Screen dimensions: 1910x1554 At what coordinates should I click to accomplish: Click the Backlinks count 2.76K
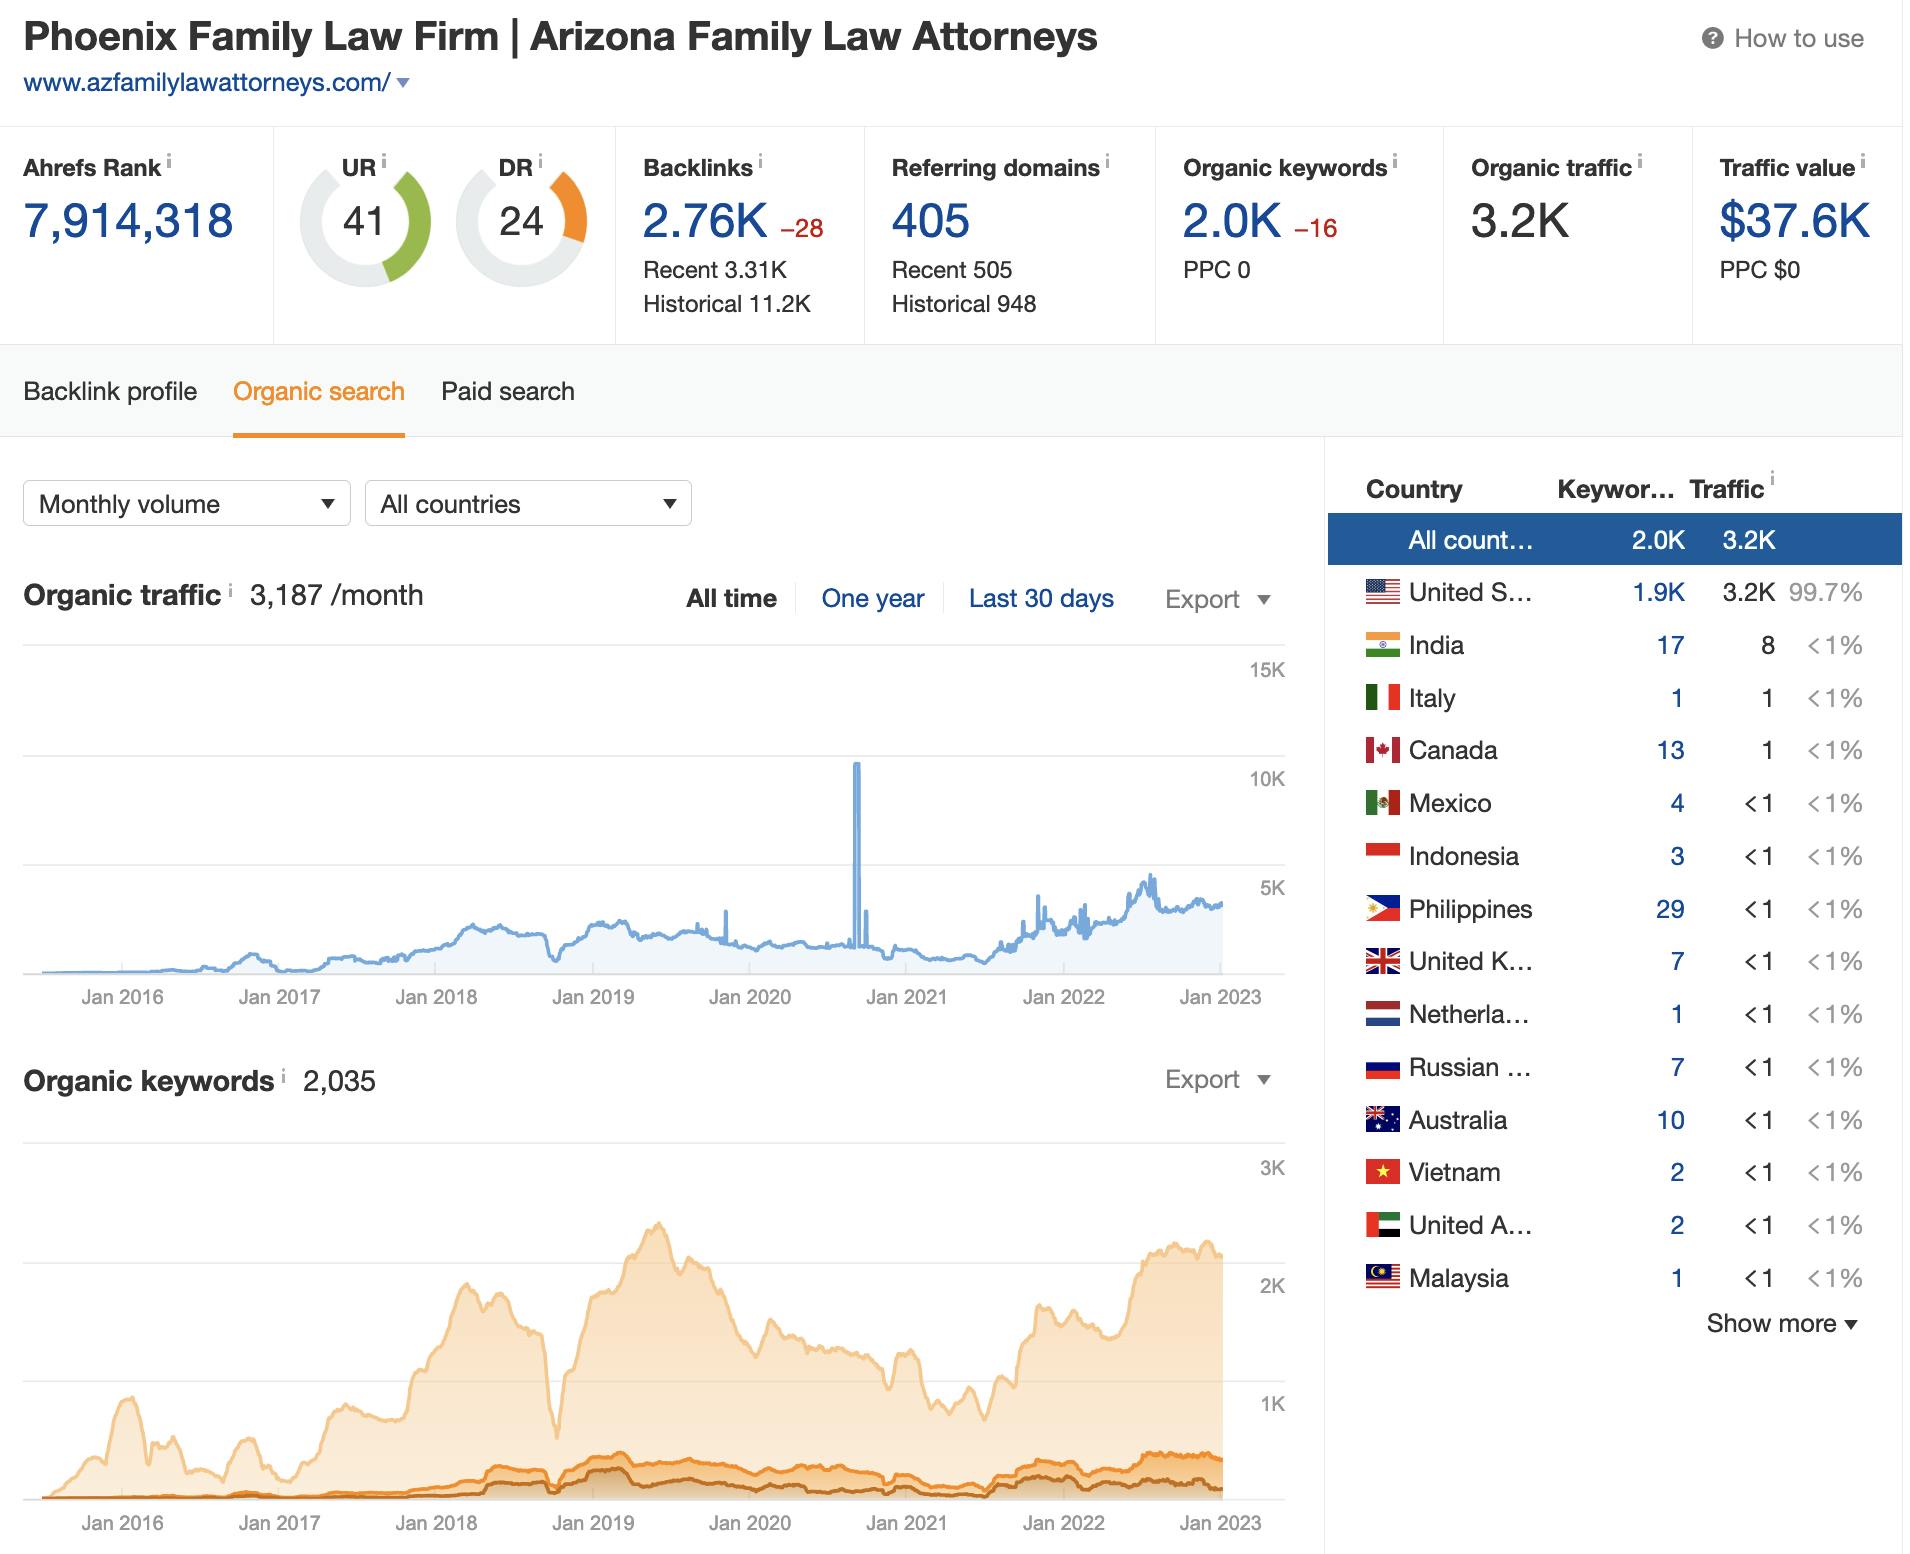(x=705, y=221)
